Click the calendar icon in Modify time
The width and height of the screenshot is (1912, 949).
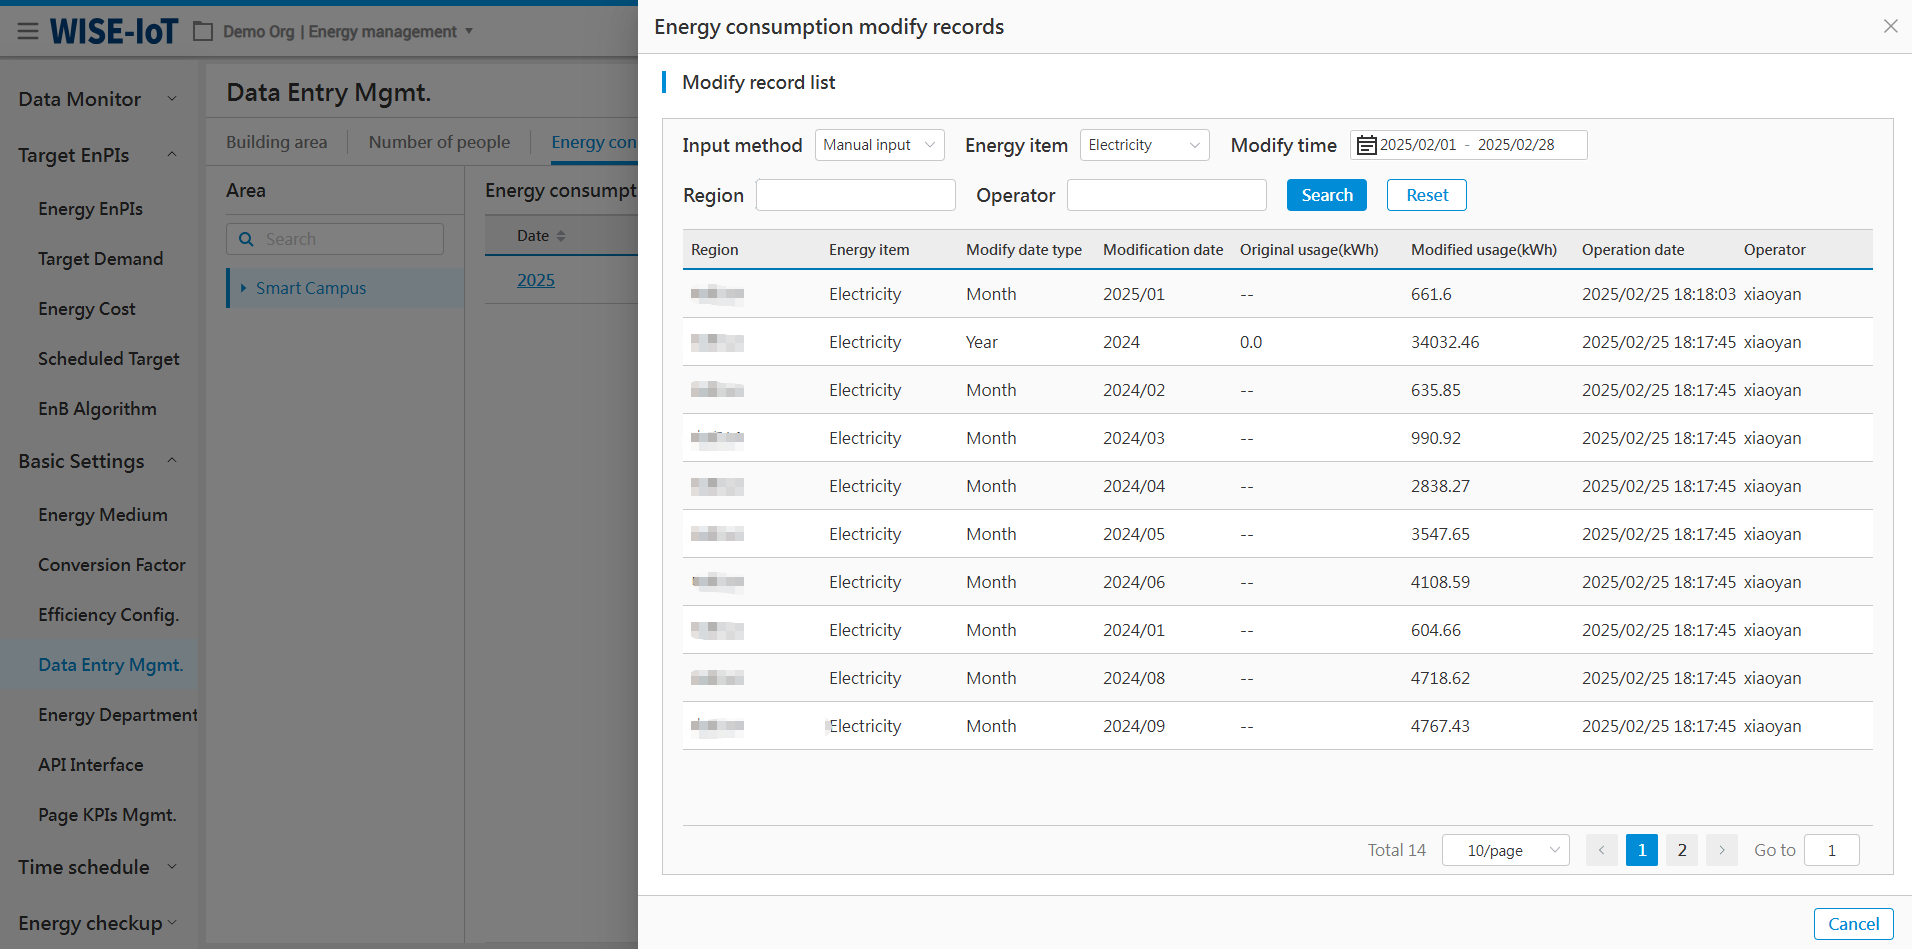click(1366, 145)
